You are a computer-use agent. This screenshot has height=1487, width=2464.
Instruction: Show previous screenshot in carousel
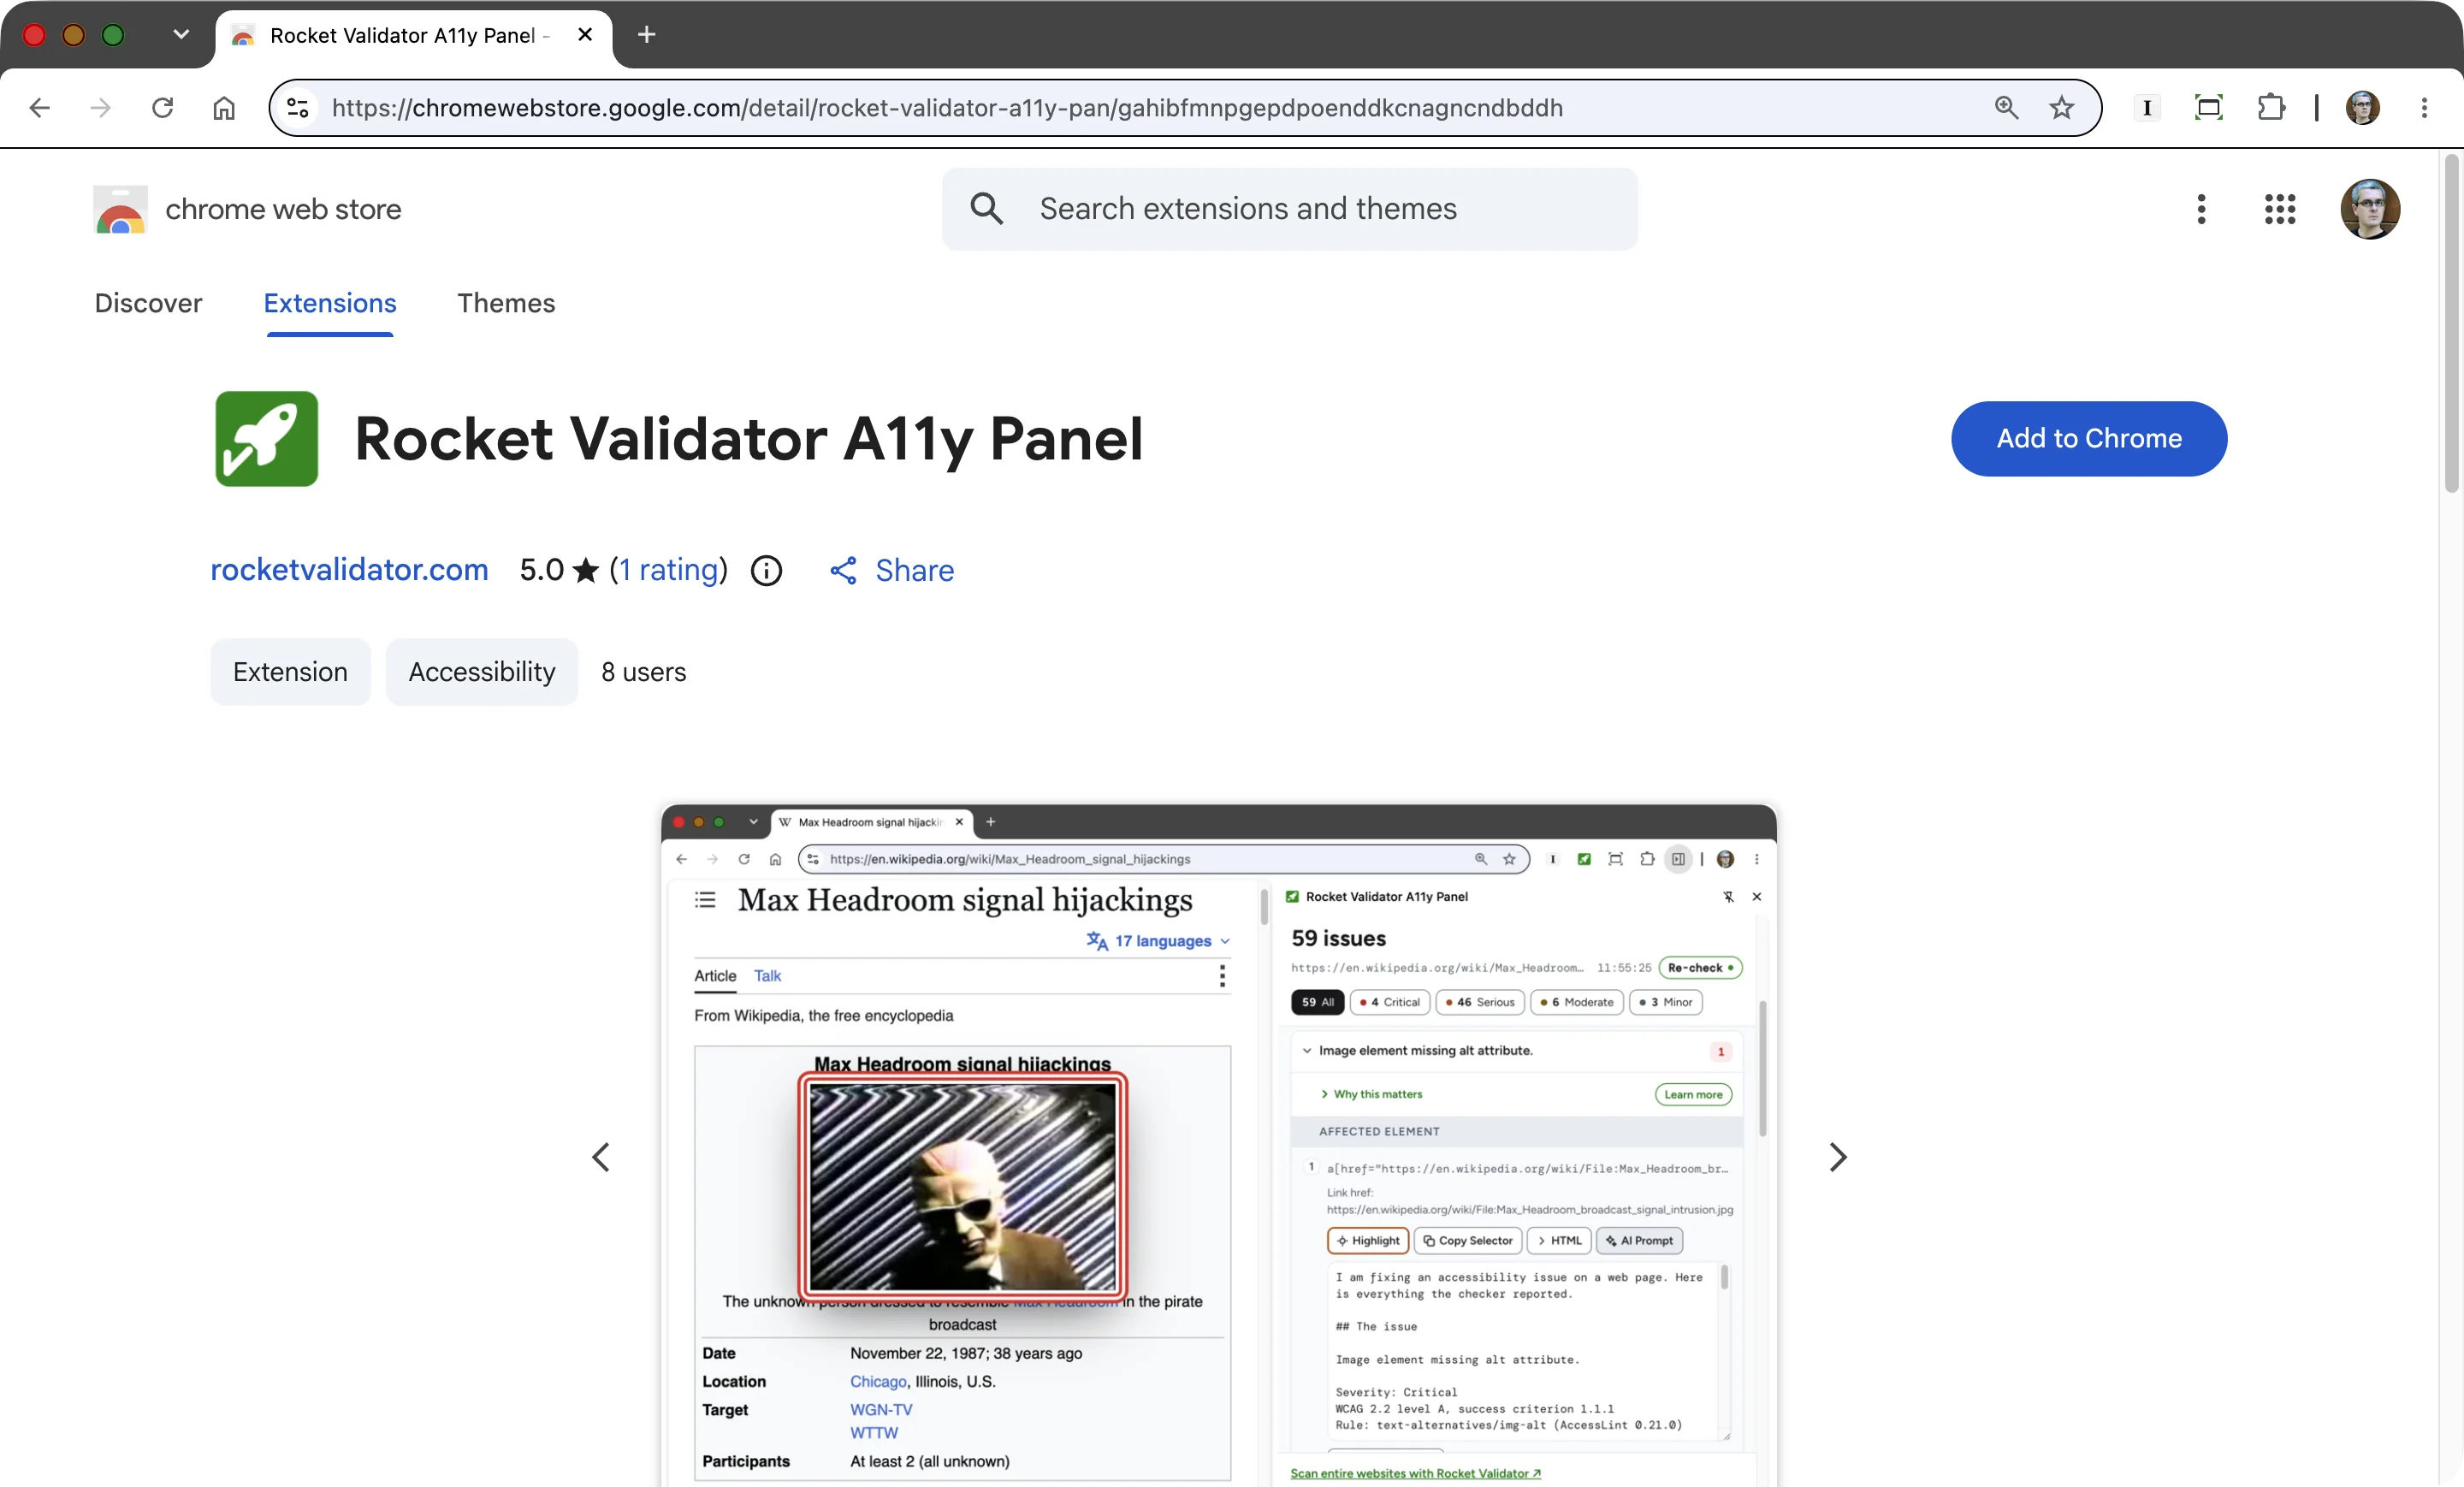point(600,1157)
